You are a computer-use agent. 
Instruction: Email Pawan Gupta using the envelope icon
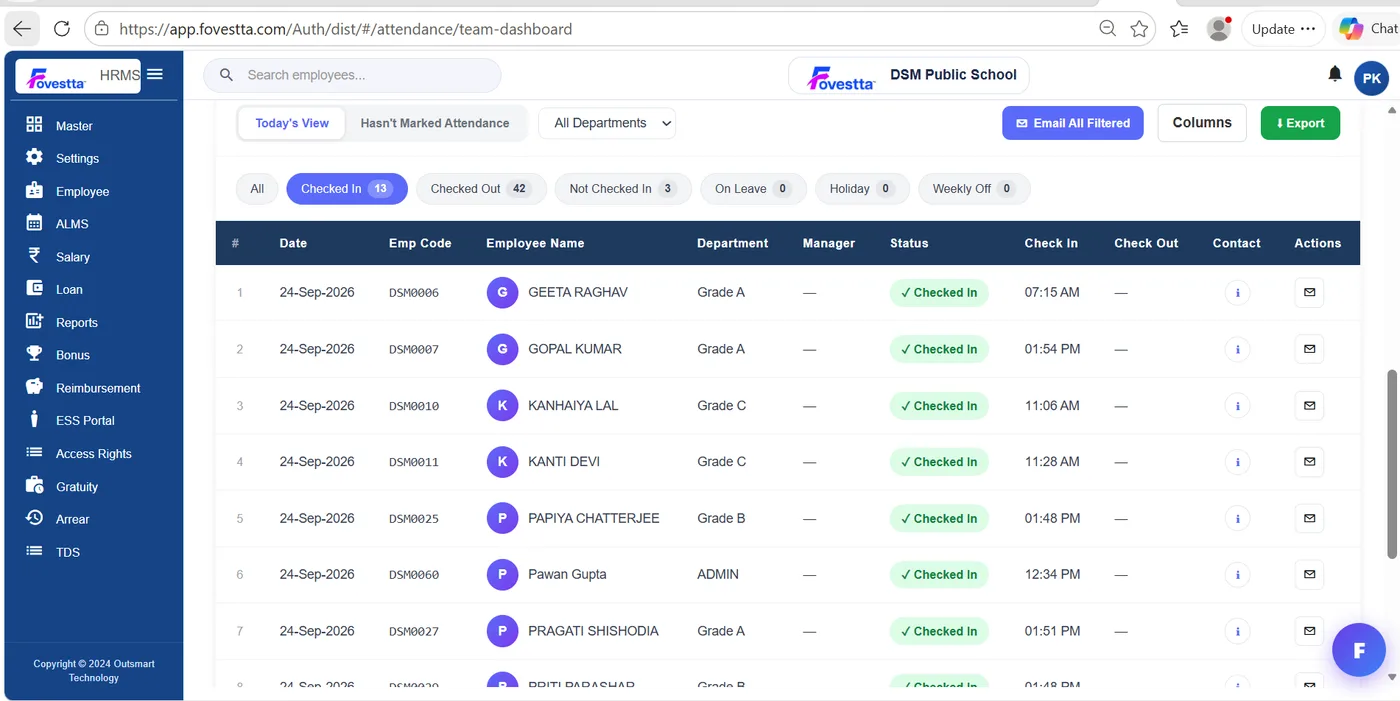pos(1309,575)
